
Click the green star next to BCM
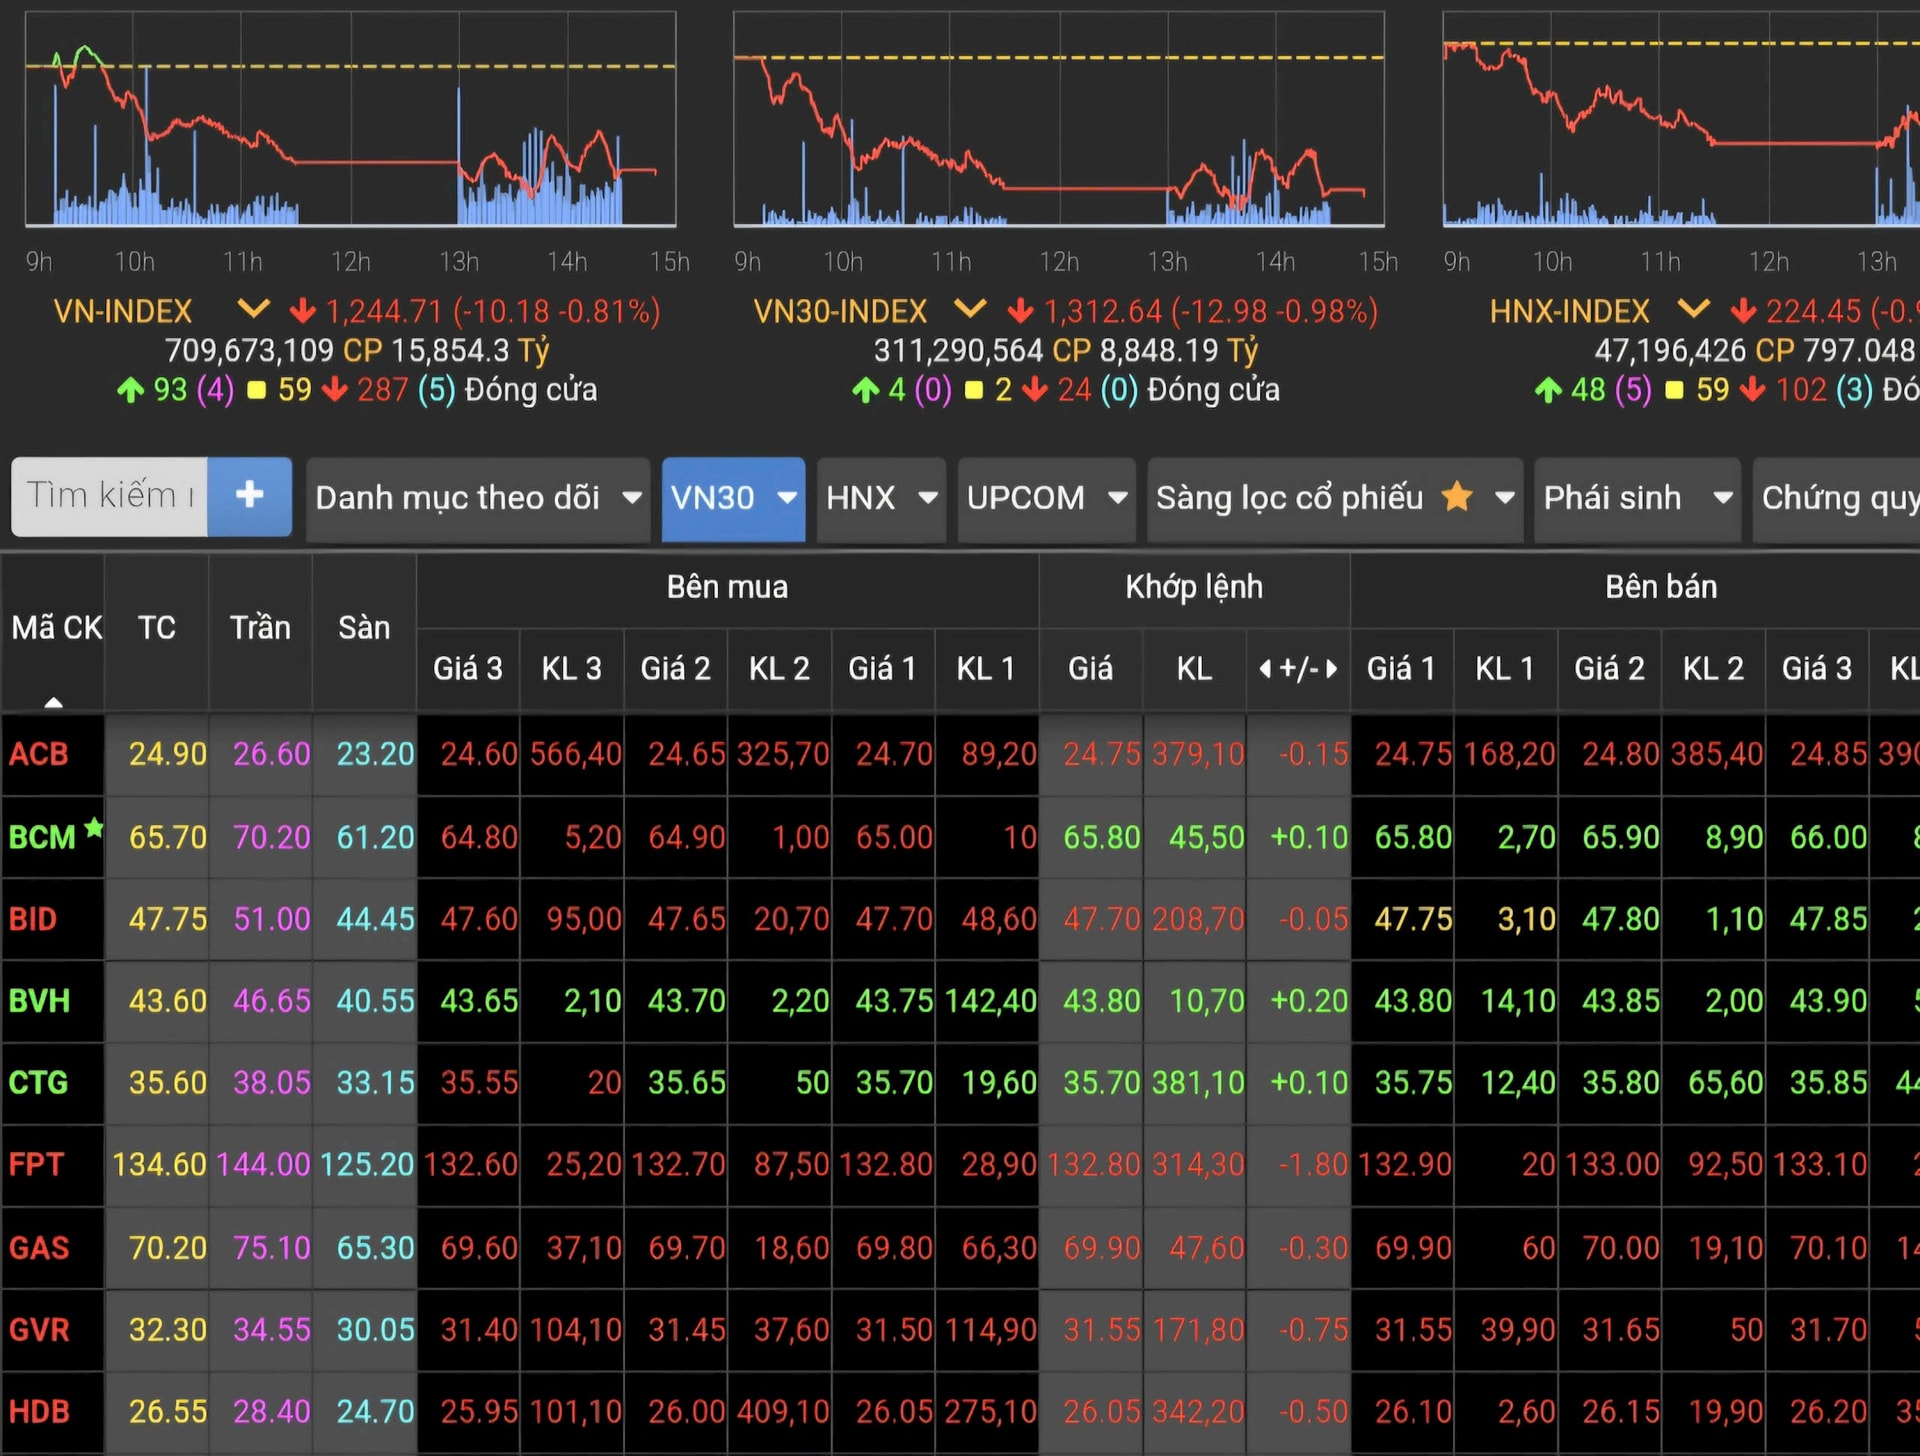click(94, 827)
